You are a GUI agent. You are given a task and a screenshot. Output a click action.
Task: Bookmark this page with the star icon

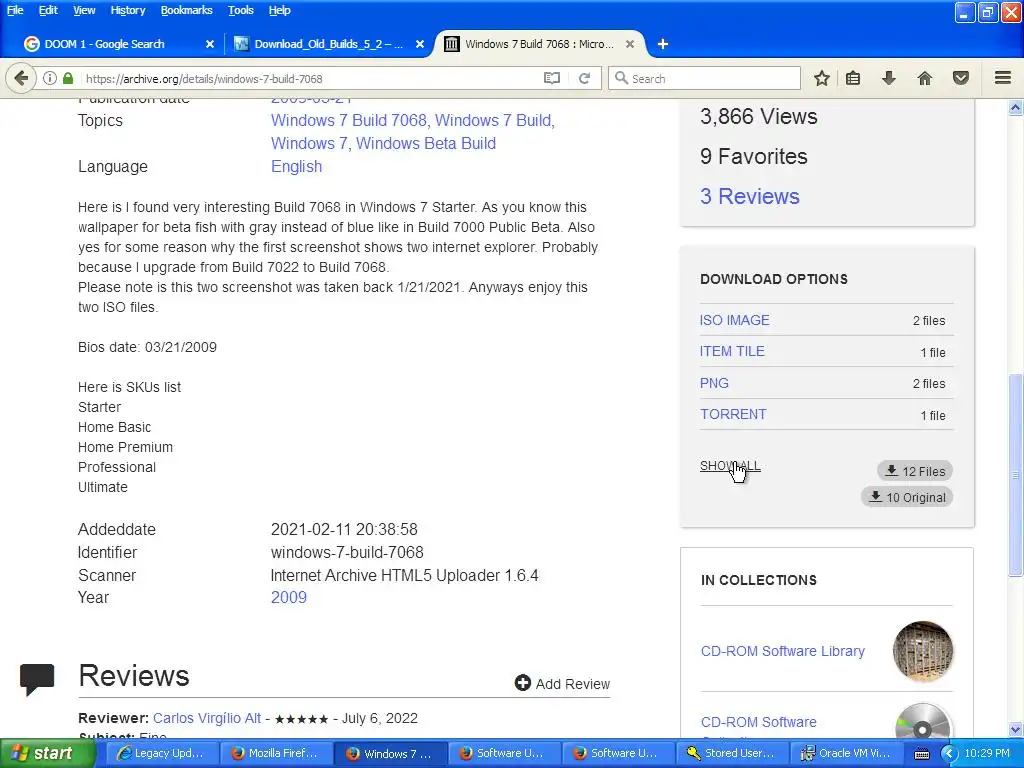click(x=822, y=78)
